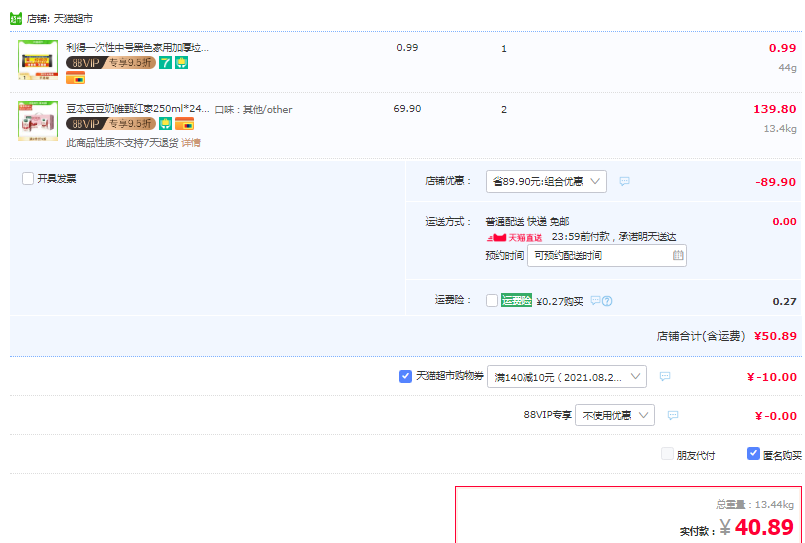
Task: Click green shield guarantee icon on 豆本豆 item
Action: (x=165, y=124)
